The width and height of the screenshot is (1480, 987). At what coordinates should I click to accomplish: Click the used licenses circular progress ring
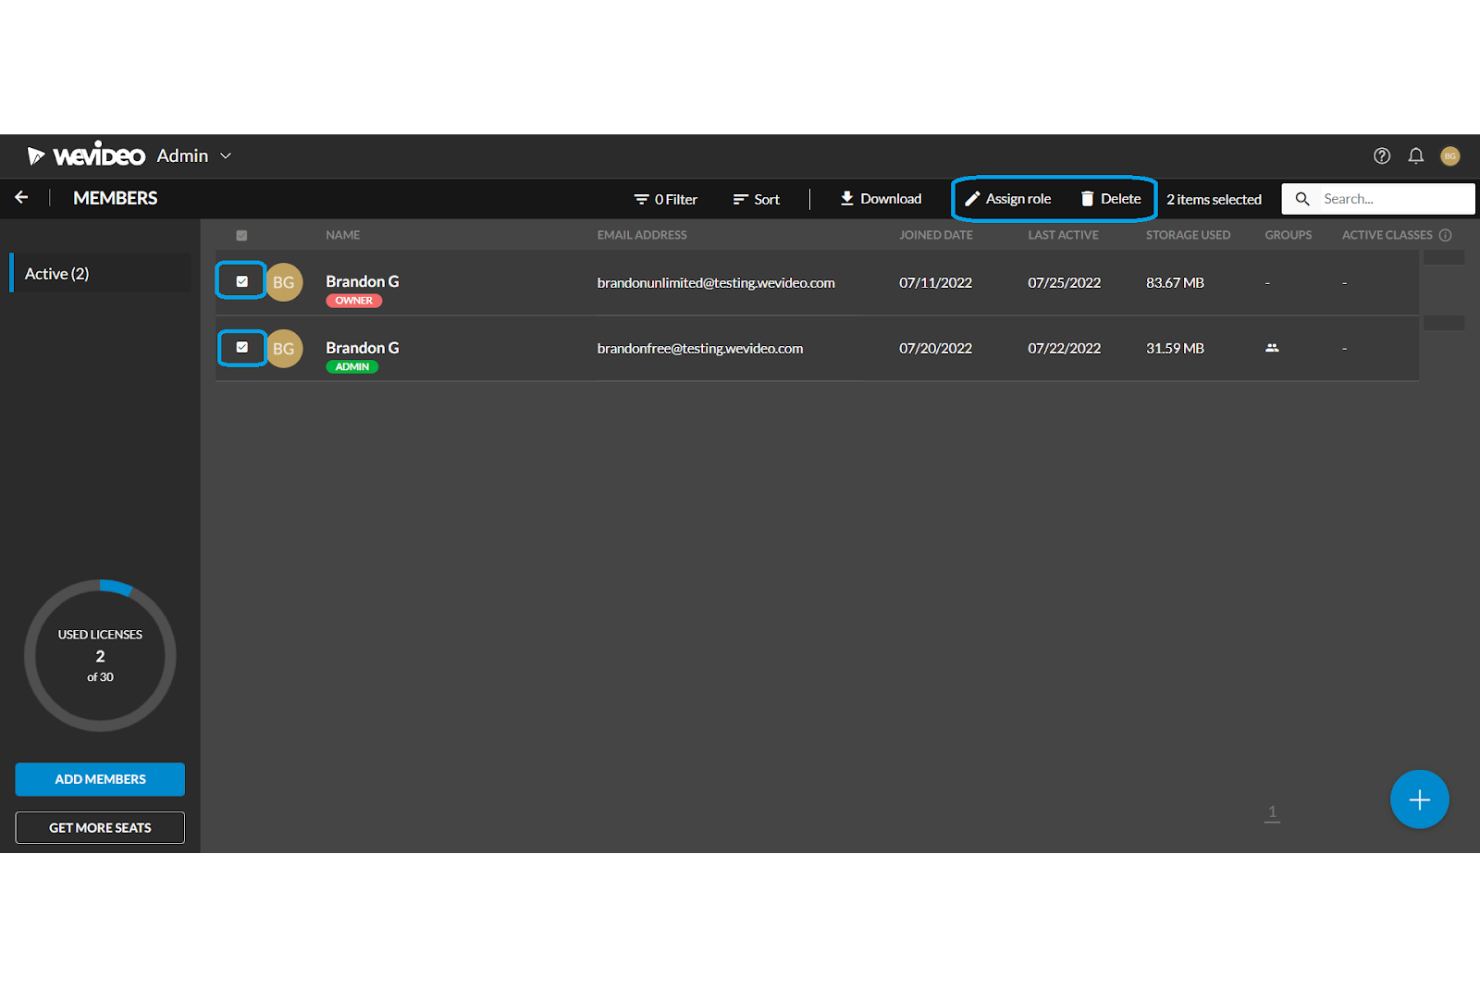click(x=100, y=656)
